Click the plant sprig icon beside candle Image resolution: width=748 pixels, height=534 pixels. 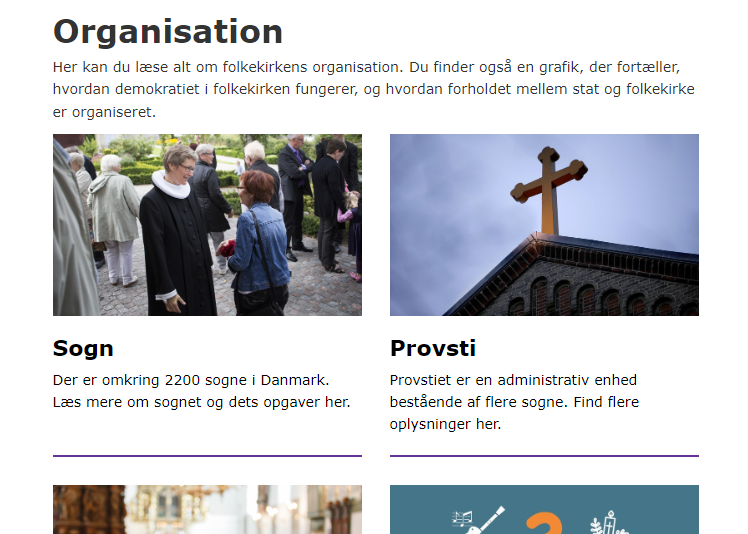pos(596,526)
